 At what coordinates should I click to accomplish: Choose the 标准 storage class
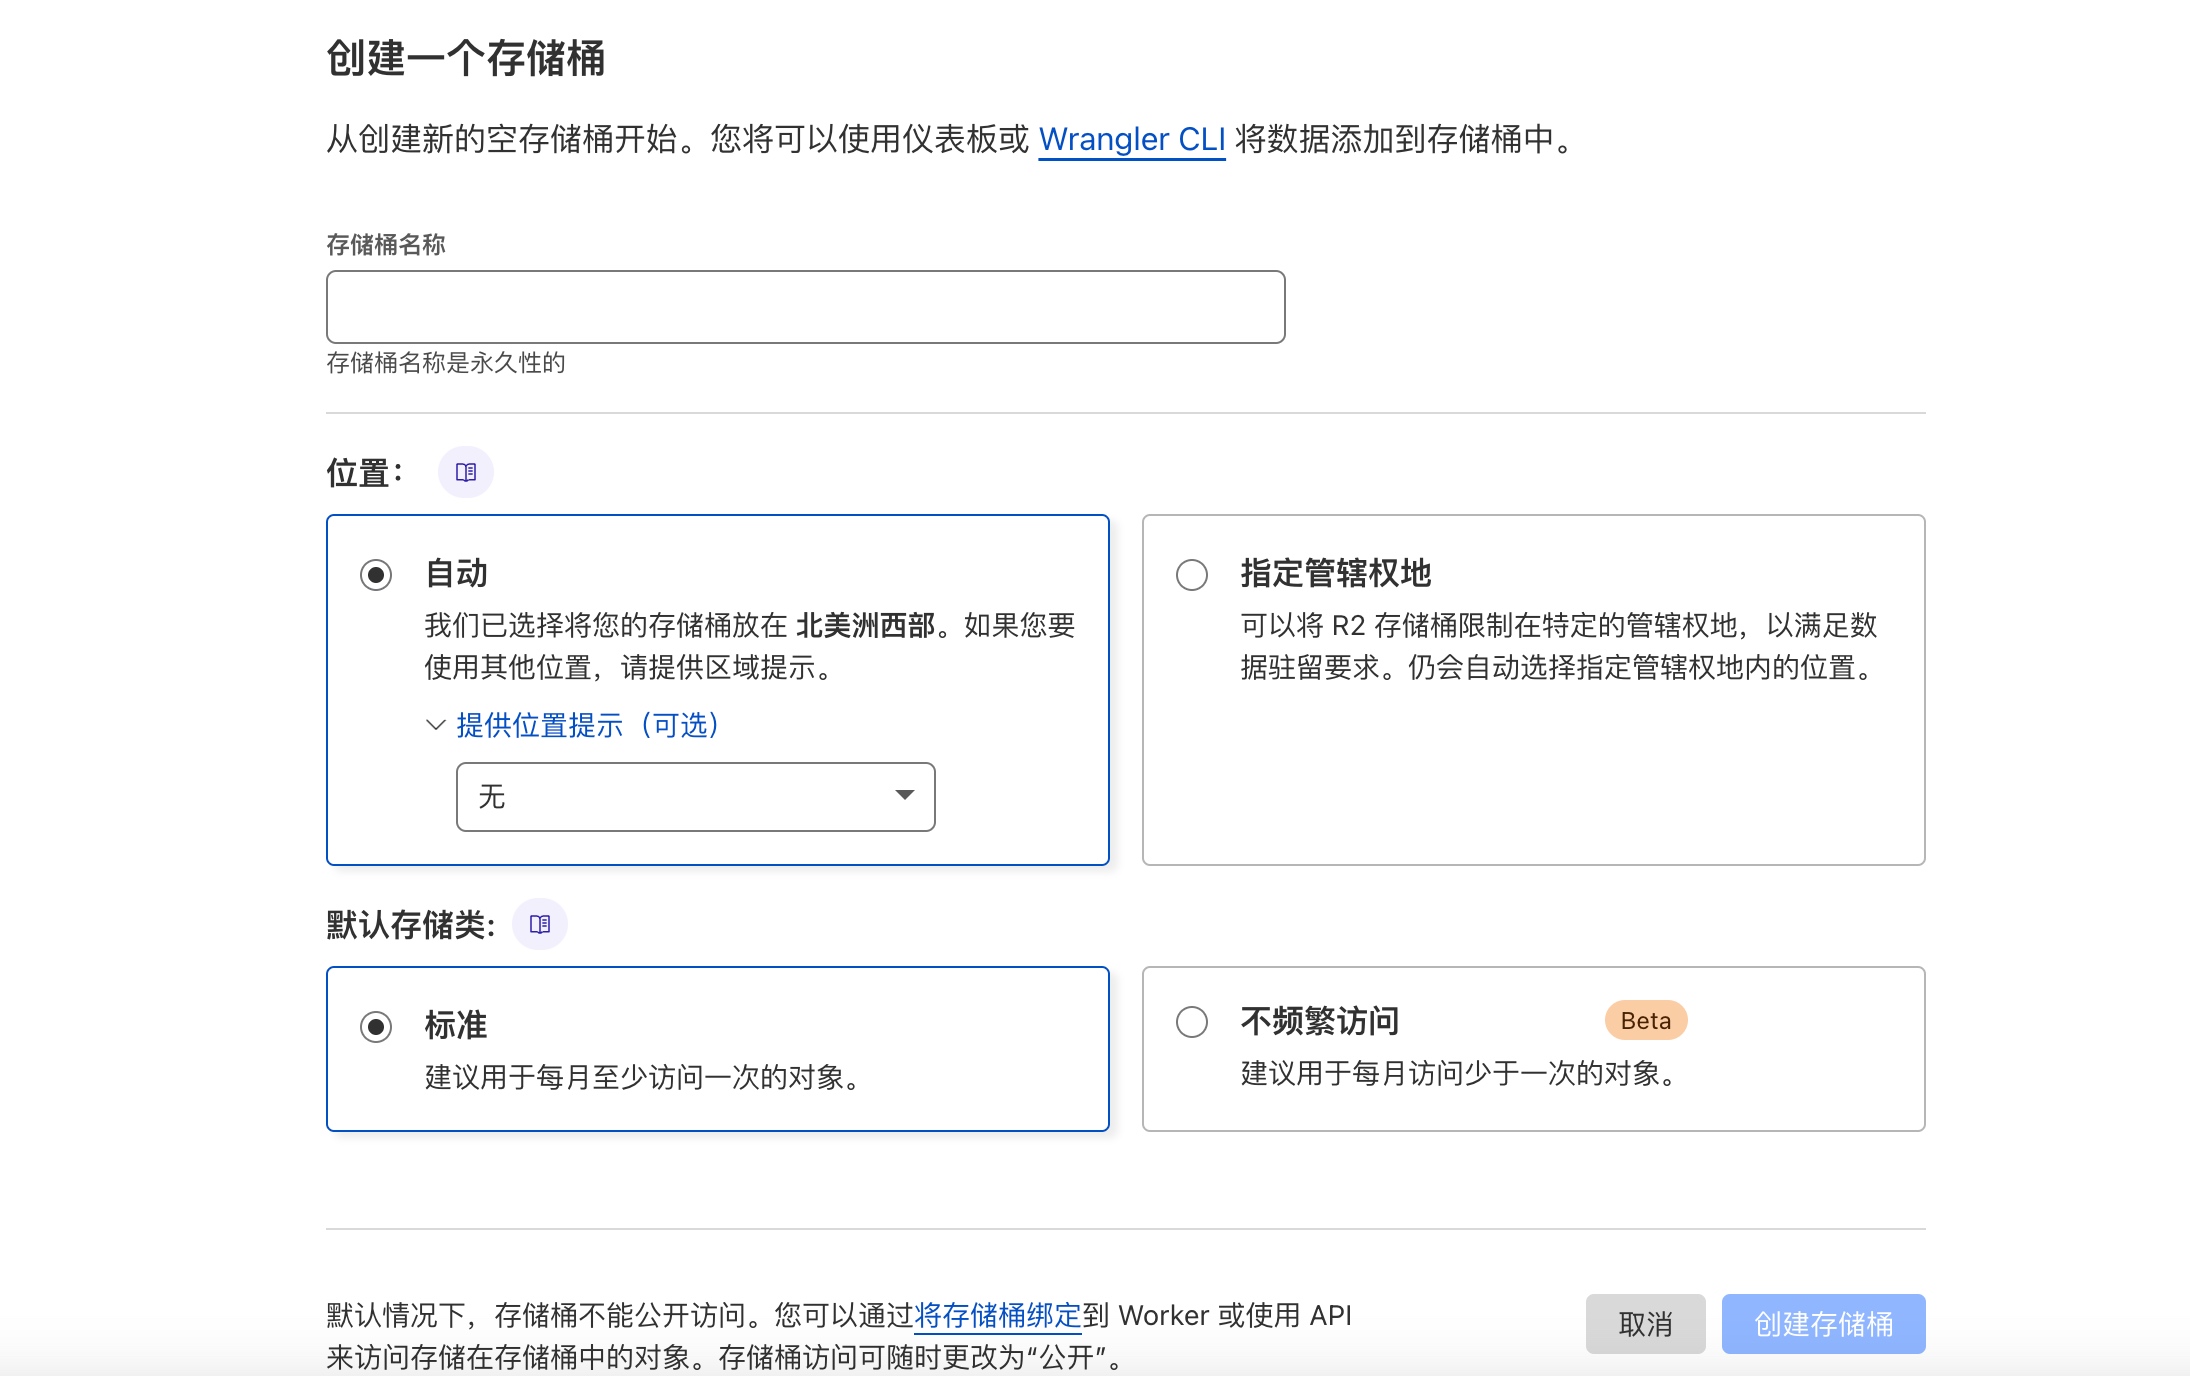click(376, 1025)
